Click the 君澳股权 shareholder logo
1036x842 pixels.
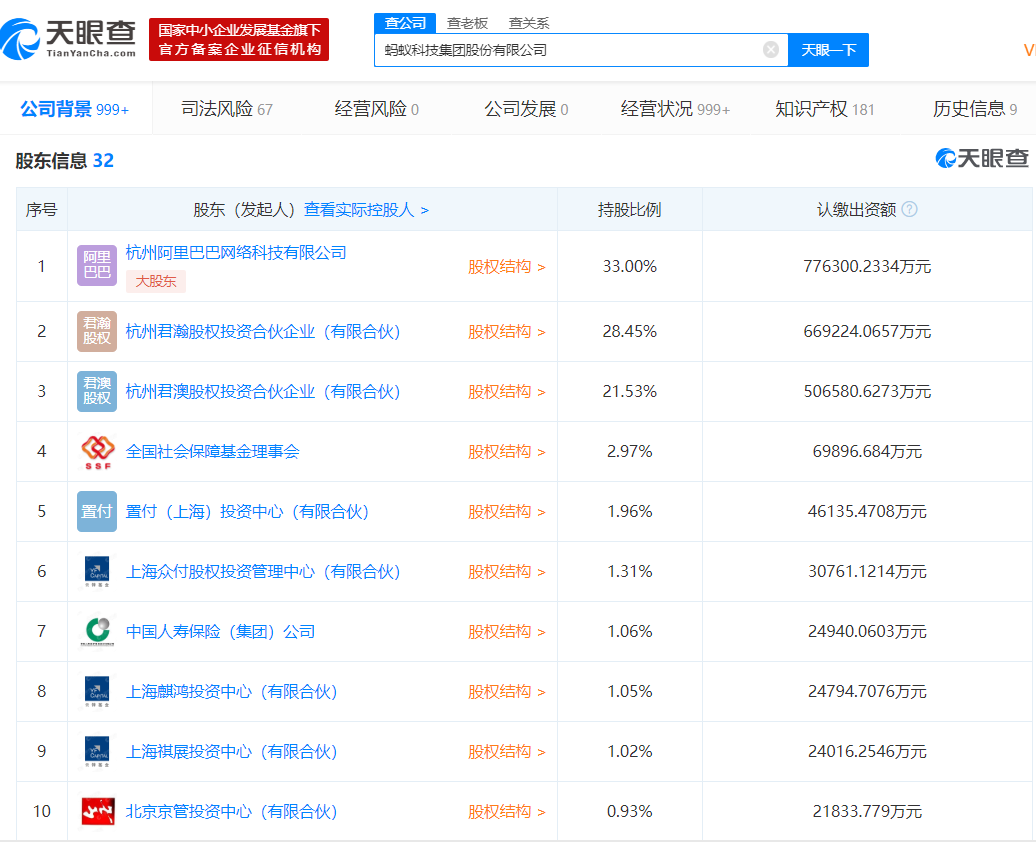click(97, 392)
